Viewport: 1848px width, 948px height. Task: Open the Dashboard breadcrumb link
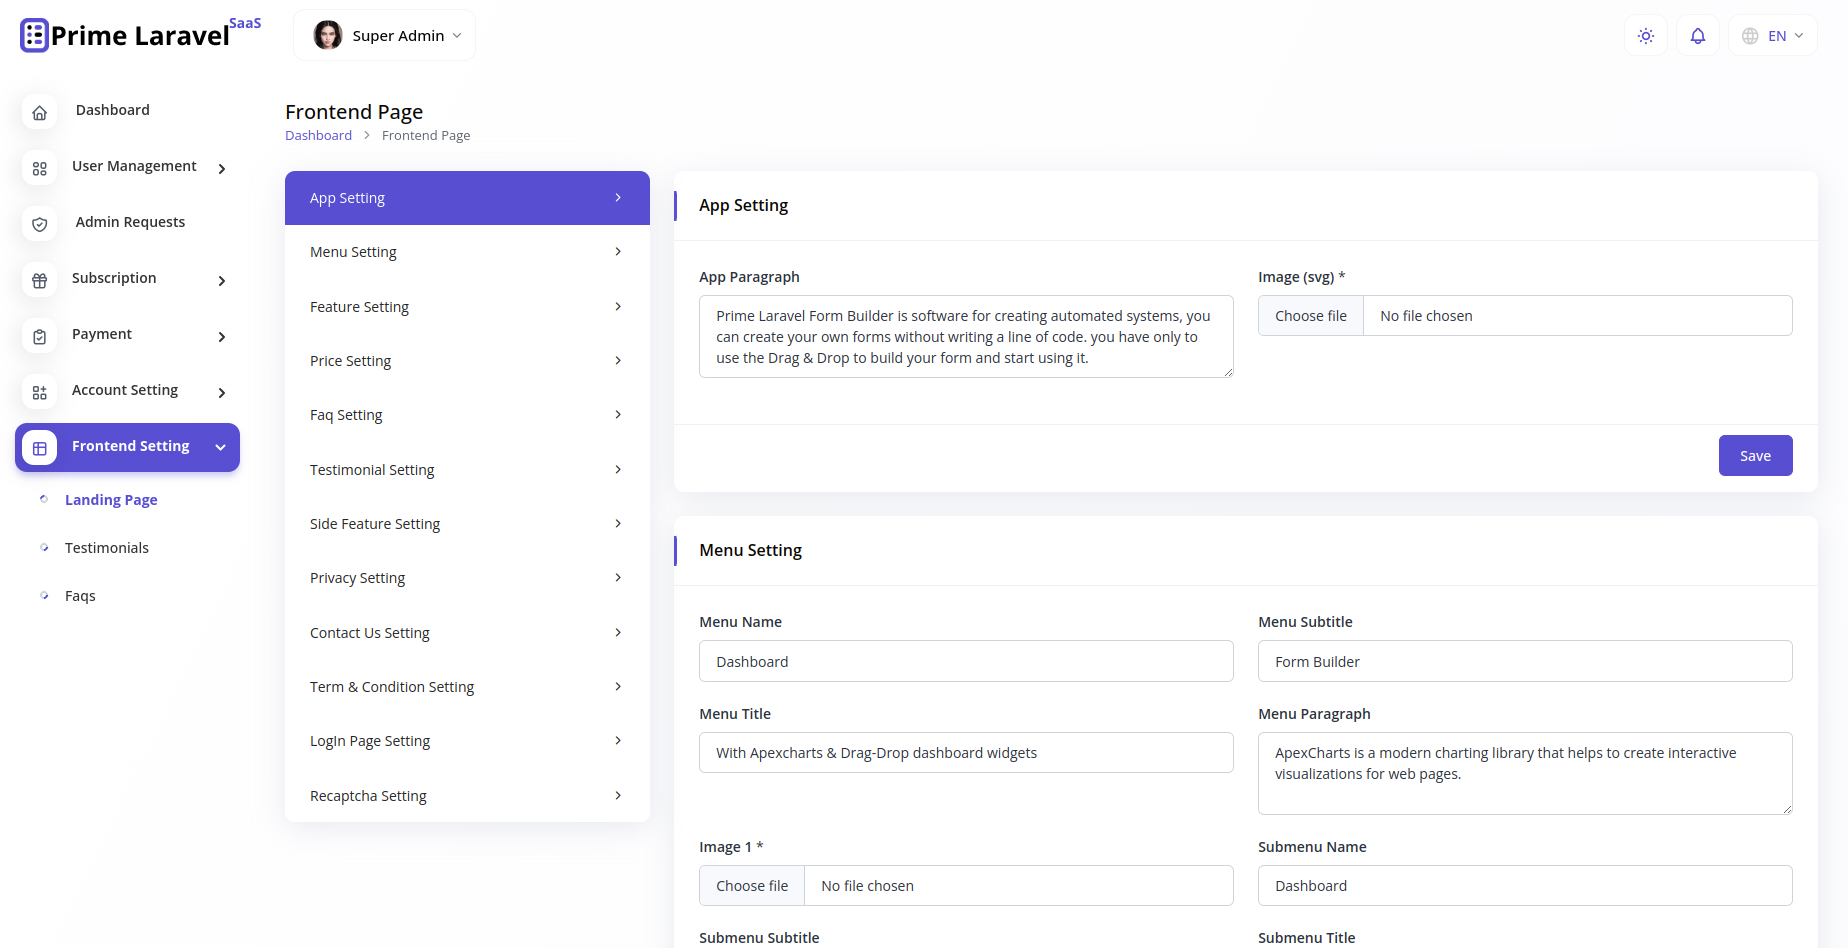tap(318, 135)
